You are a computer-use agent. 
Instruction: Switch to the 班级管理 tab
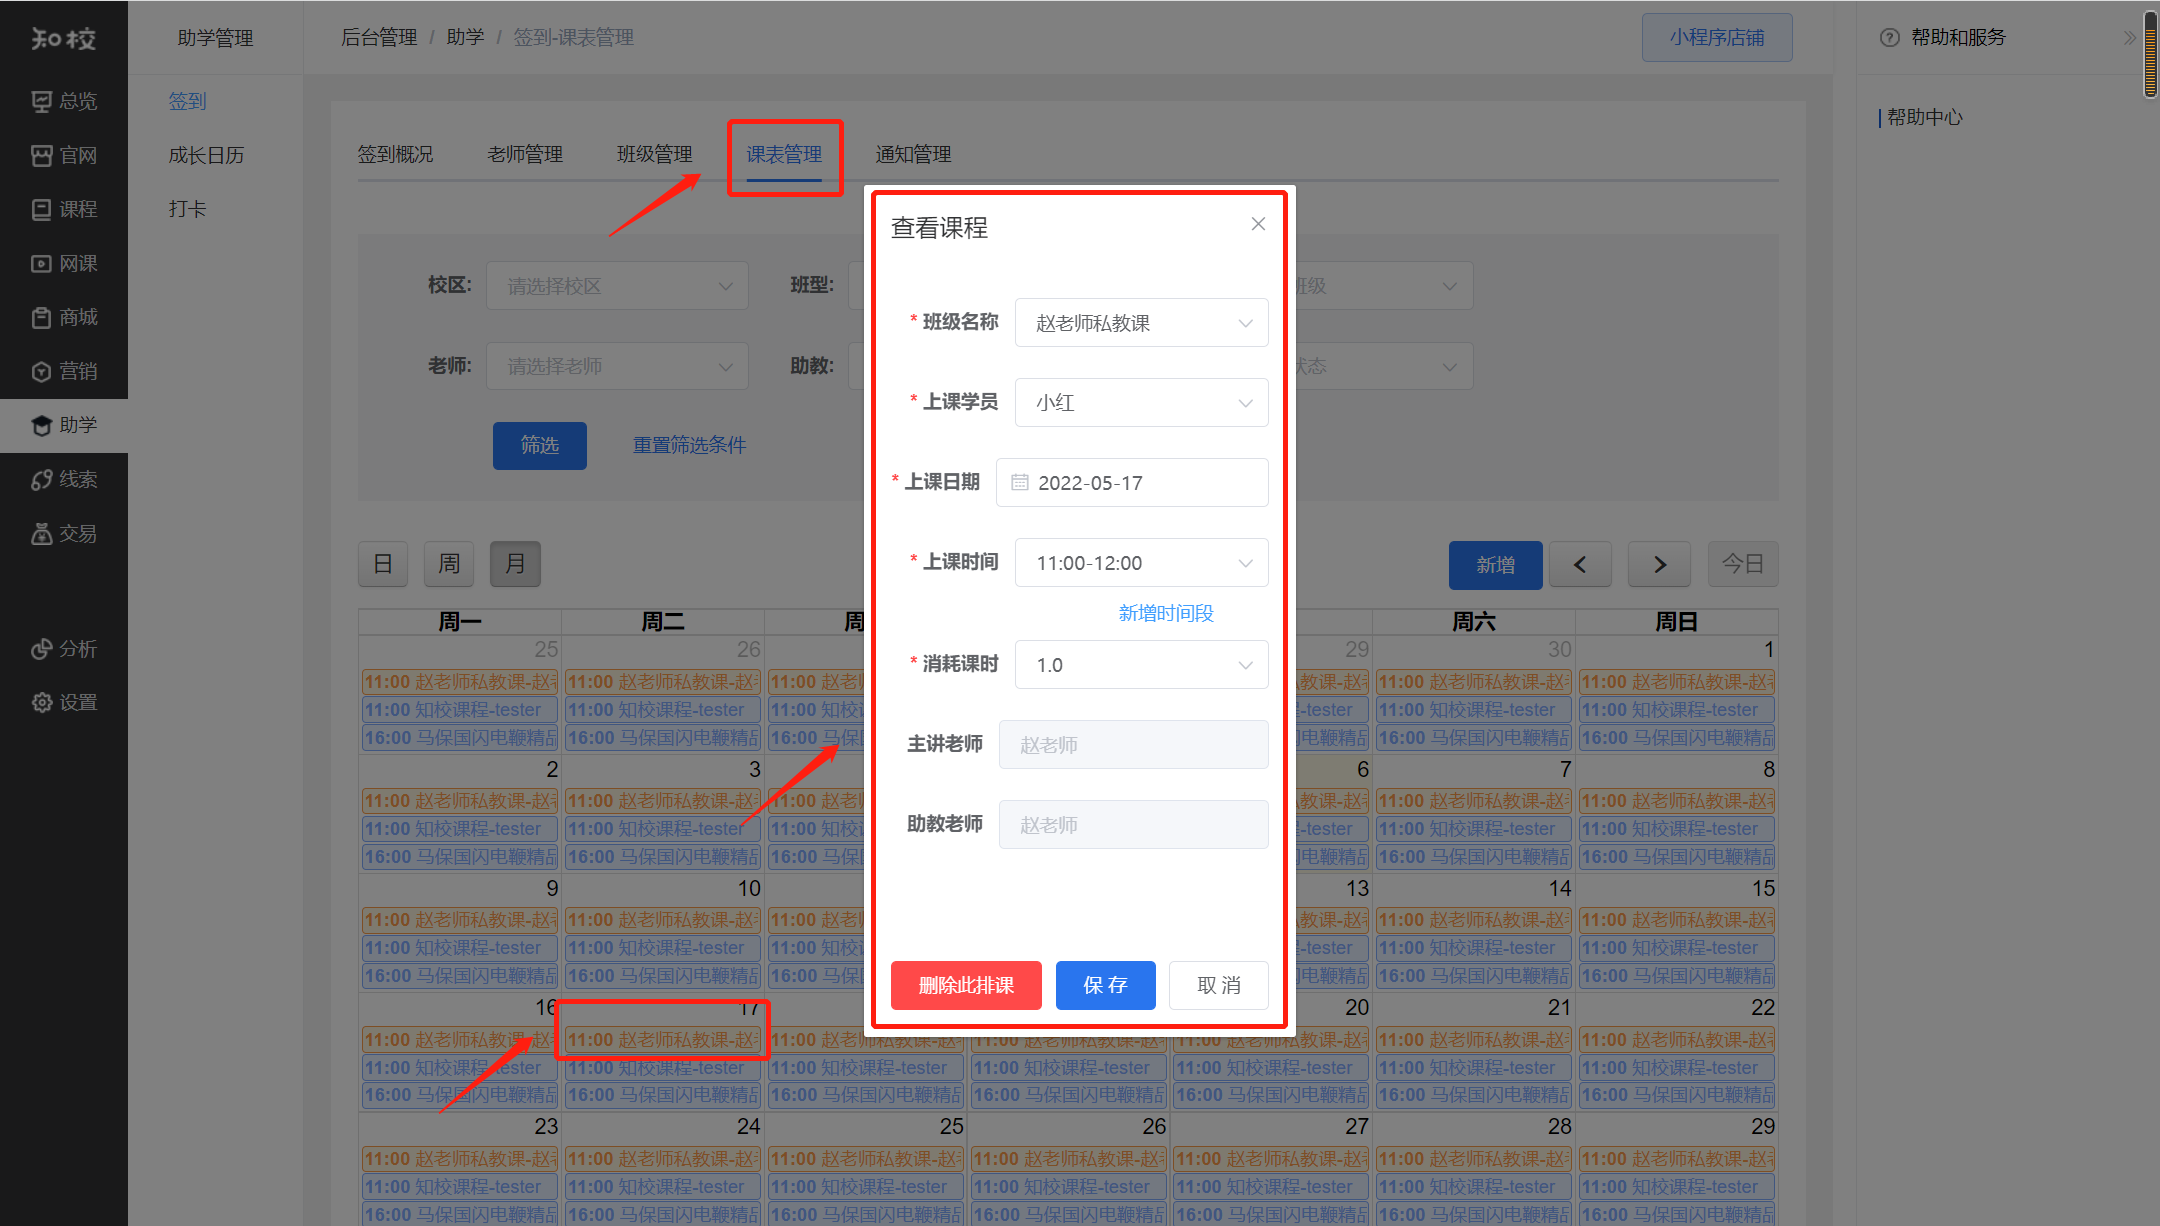tap(654, 154)
